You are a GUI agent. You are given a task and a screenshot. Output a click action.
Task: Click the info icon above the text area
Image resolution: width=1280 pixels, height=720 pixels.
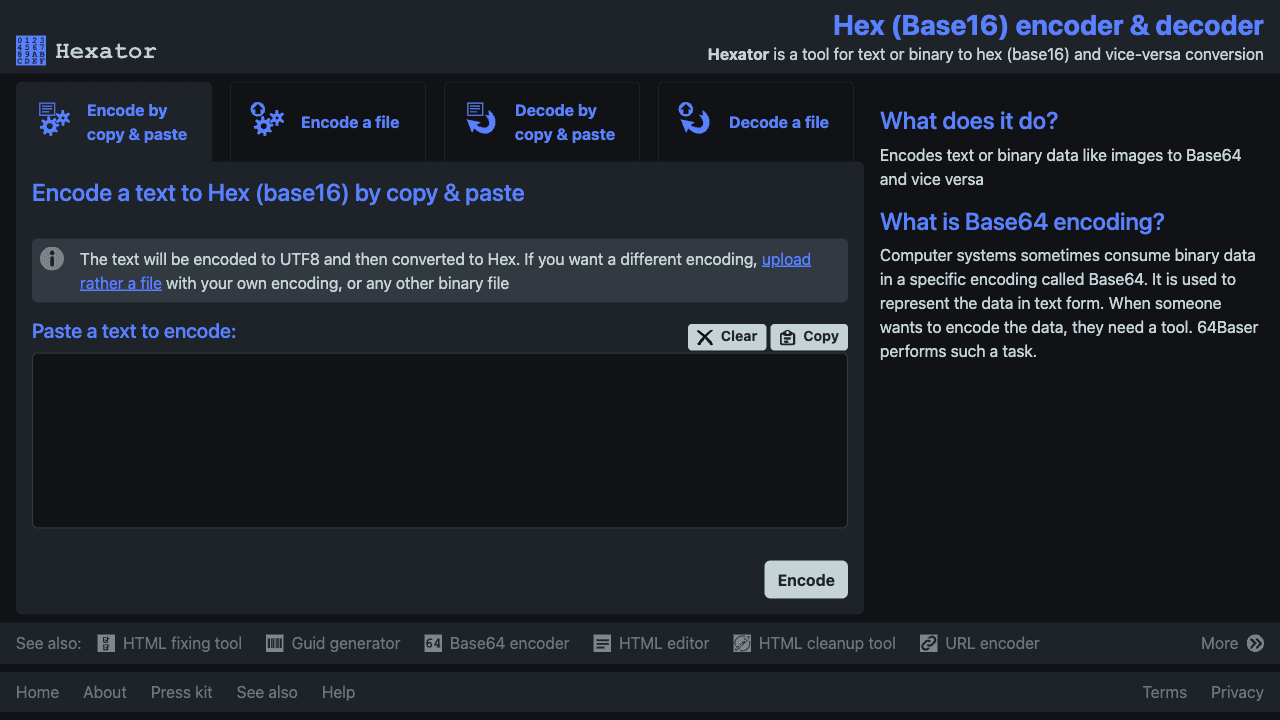coord(52,258)
